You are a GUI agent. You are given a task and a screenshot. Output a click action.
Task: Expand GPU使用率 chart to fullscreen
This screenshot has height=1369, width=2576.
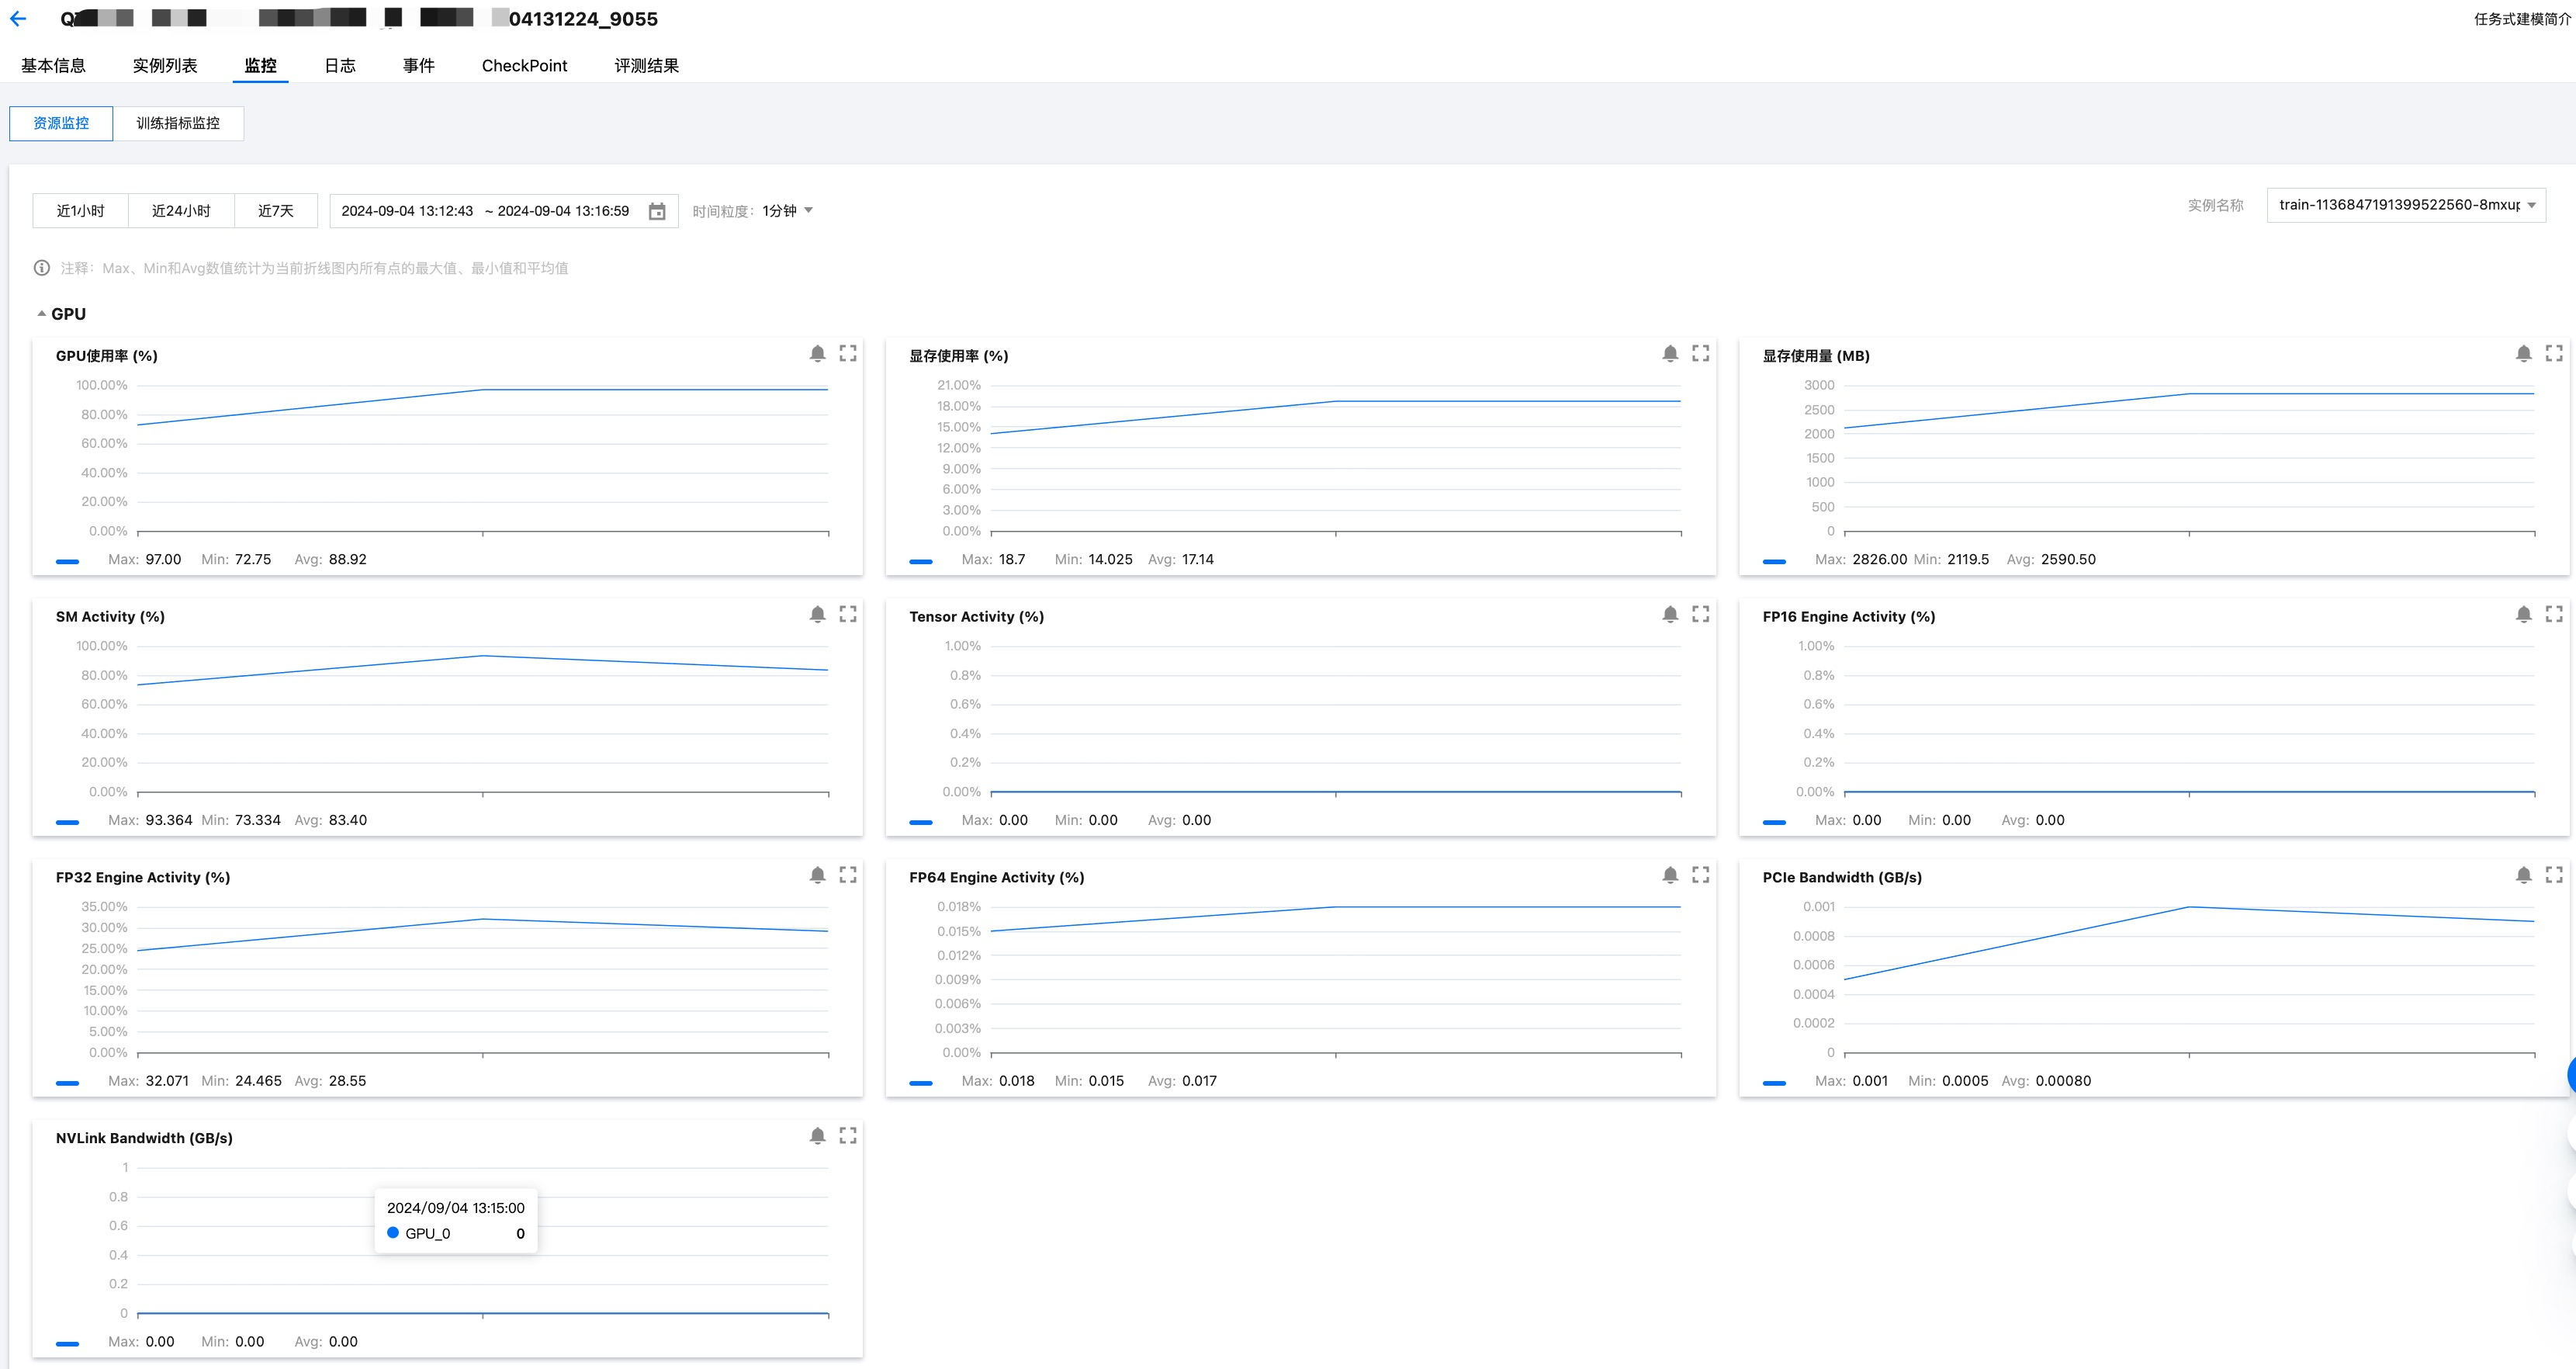[x=848, y=354]
